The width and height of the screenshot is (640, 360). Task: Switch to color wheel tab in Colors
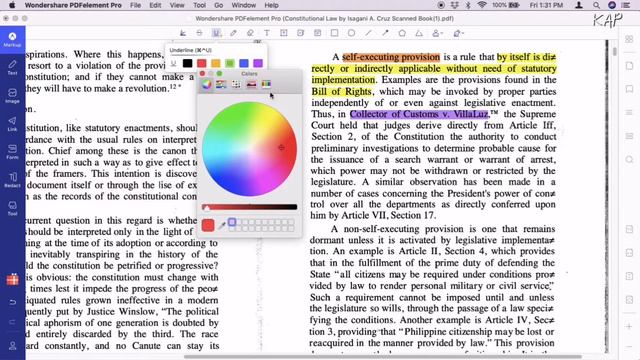(207, 84)
